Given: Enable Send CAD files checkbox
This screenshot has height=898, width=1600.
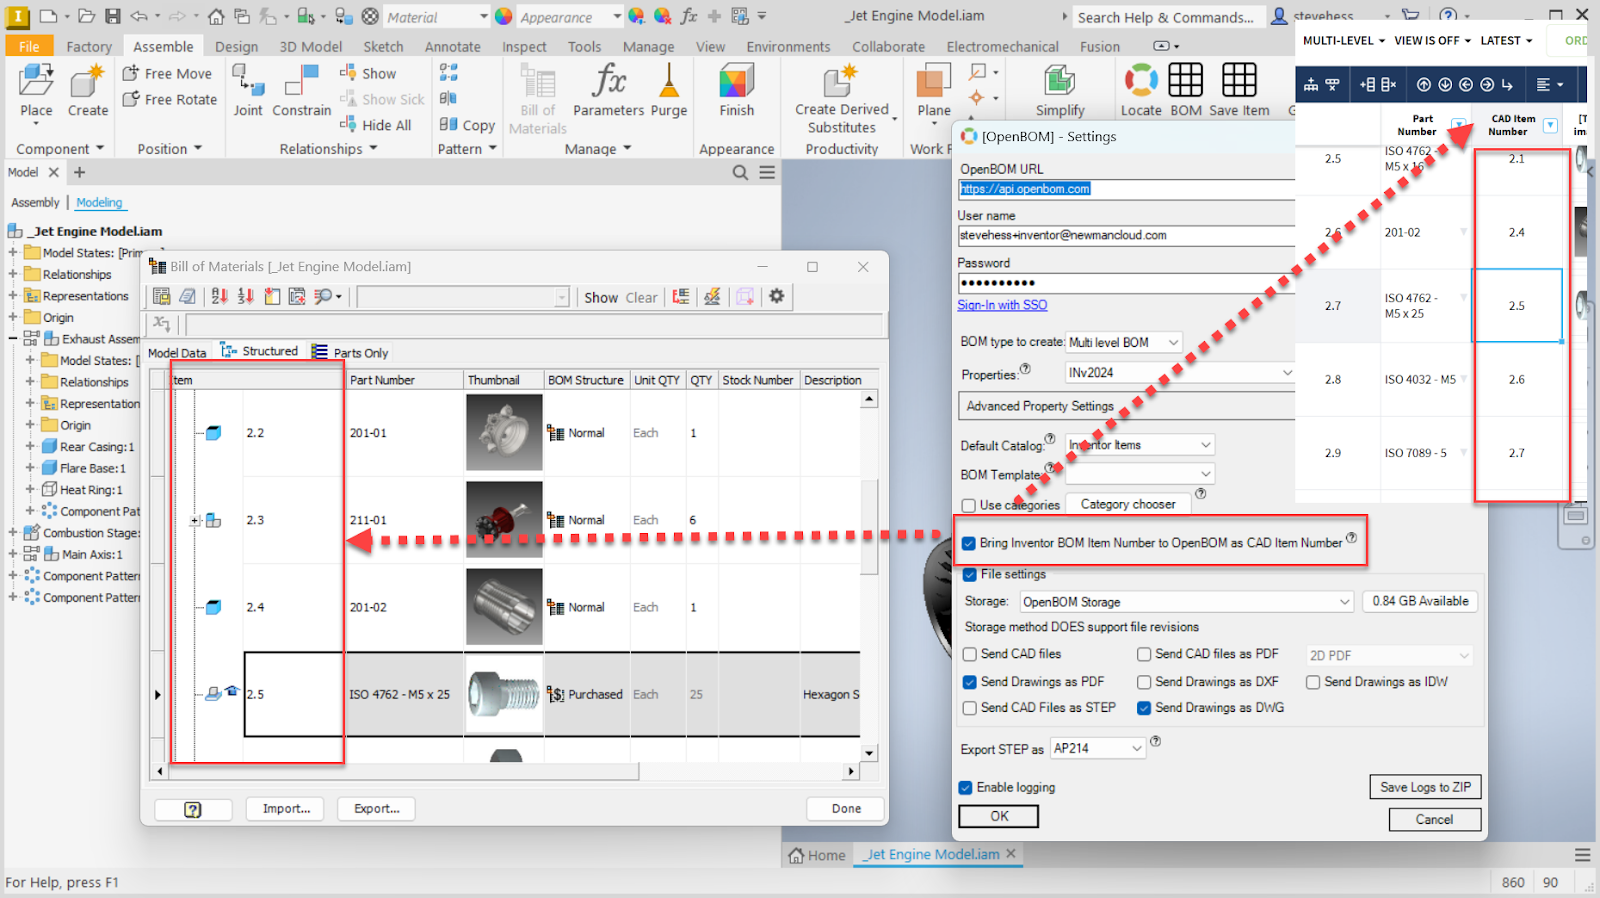Looking at the screenshot, I should pos(969,654).
